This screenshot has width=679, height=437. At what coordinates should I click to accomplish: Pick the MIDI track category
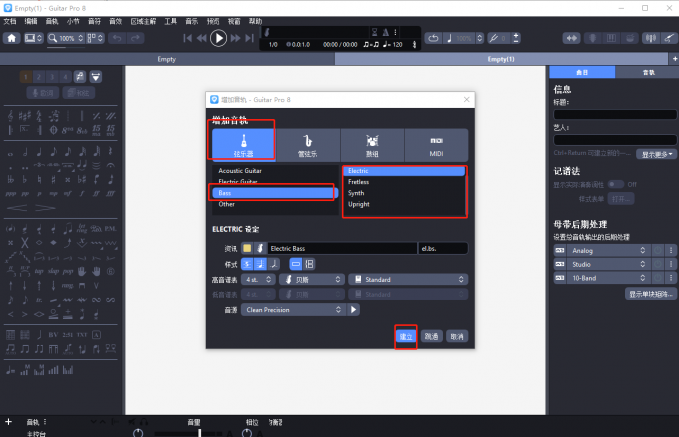[436, 143]
